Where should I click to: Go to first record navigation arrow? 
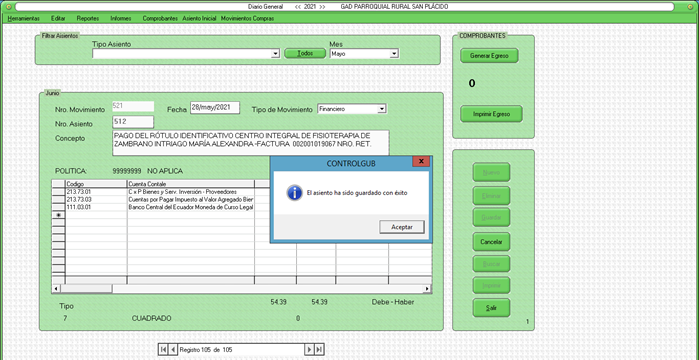(x=164, y=350)
